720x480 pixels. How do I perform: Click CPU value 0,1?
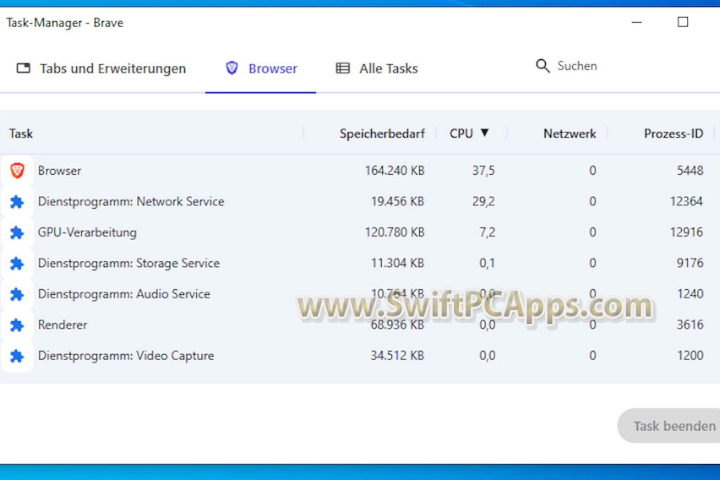[487, 263]
